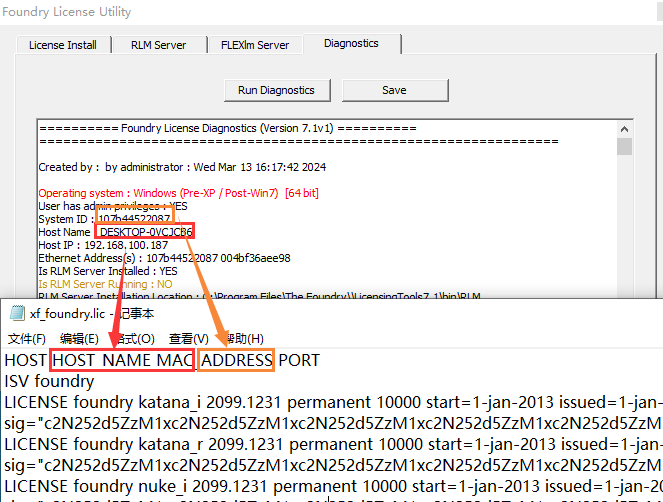
Task: Click the nuke_i LICENSE line
Action: click(x=334, y=486)
